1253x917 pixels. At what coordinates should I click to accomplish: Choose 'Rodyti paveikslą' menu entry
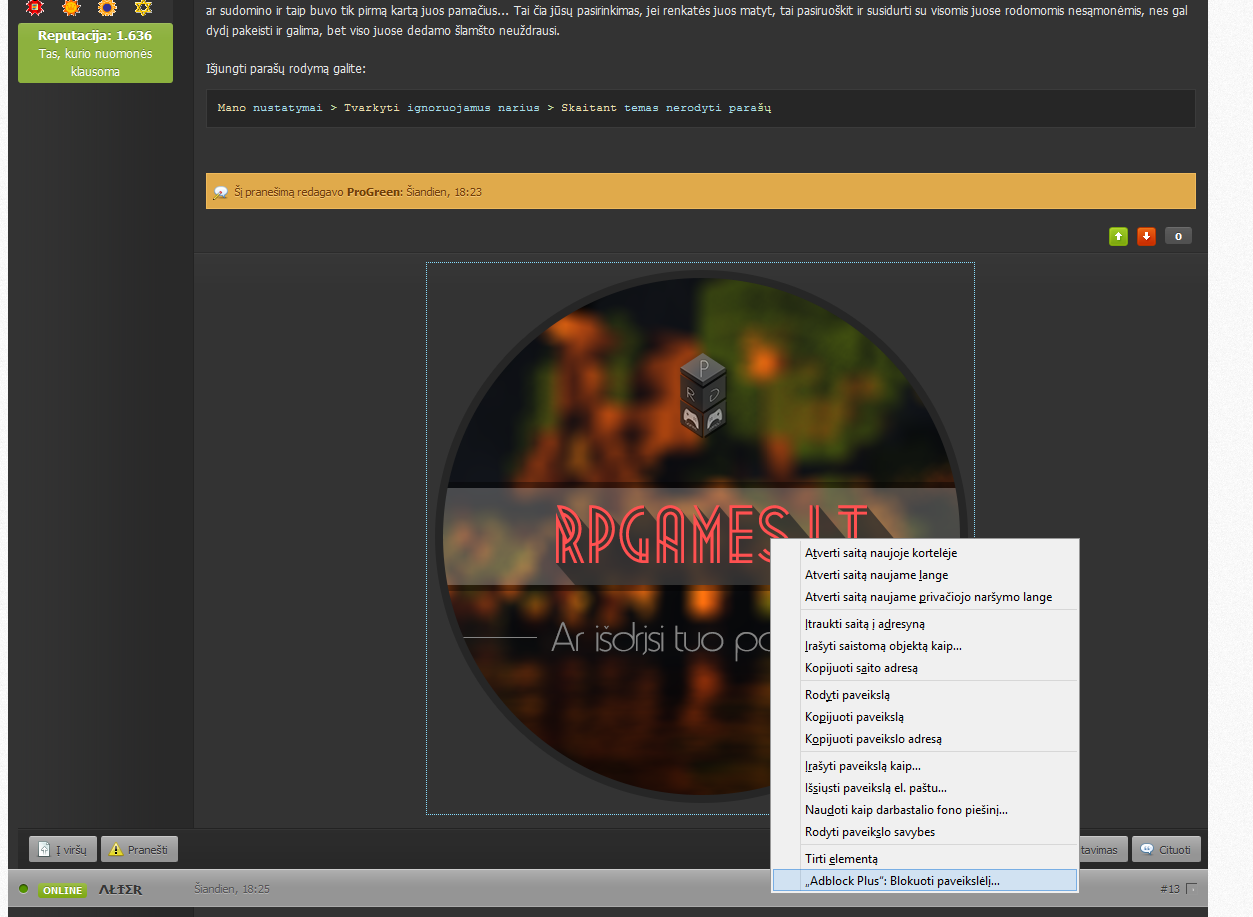925,694
